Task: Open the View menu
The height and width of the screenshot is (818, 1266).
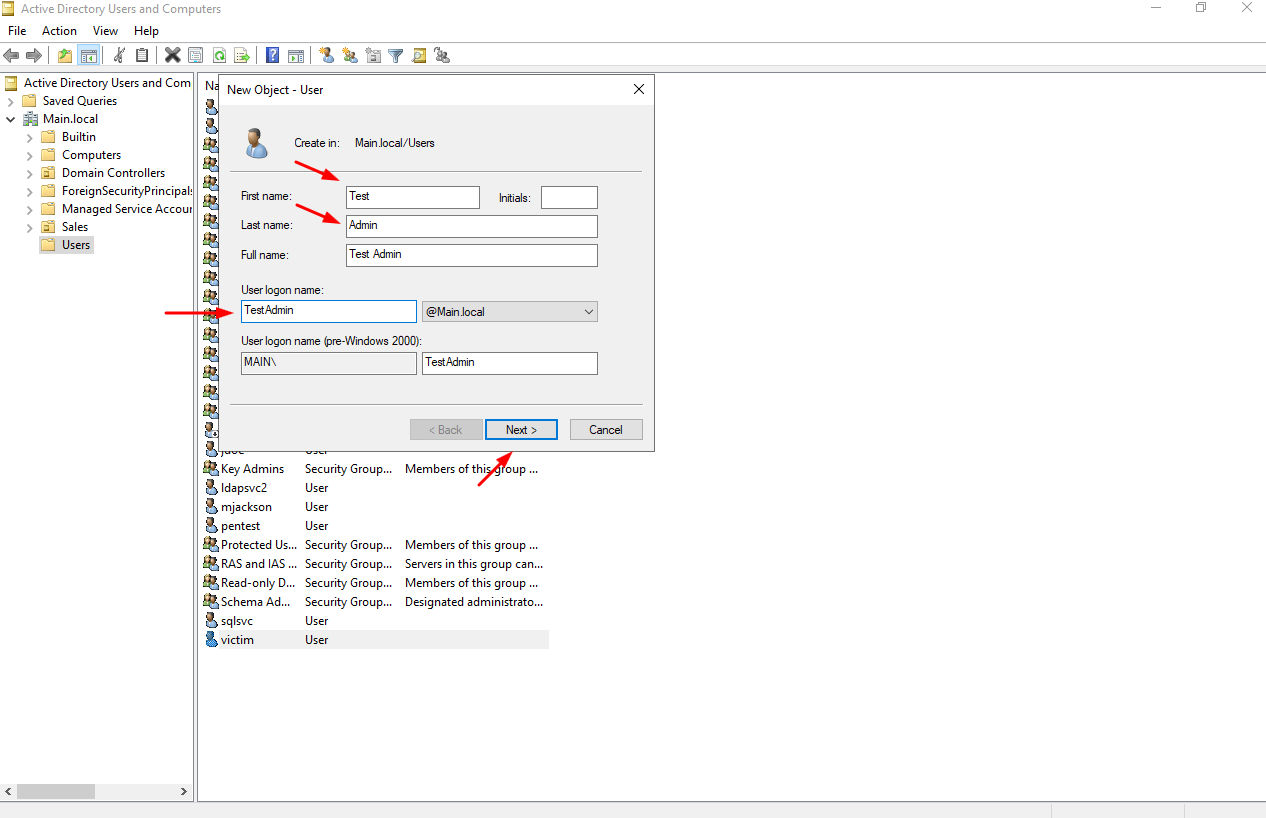Action: [105, 31]
